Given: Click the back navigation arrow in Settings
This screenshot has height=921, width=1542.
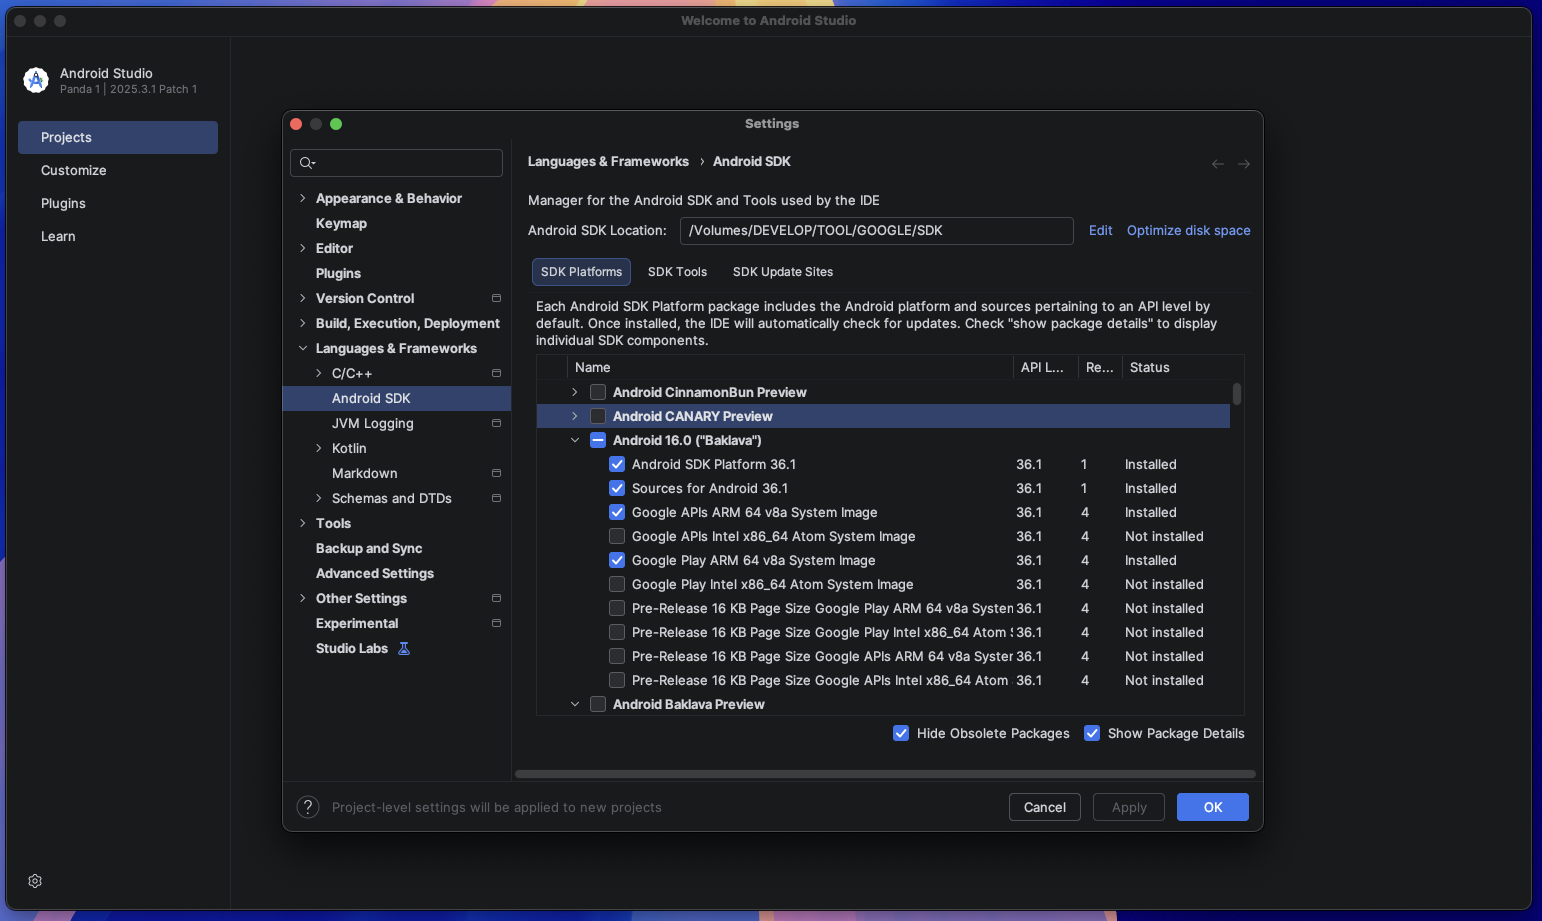Looking at the screenshot, I should pos(1217,164).
